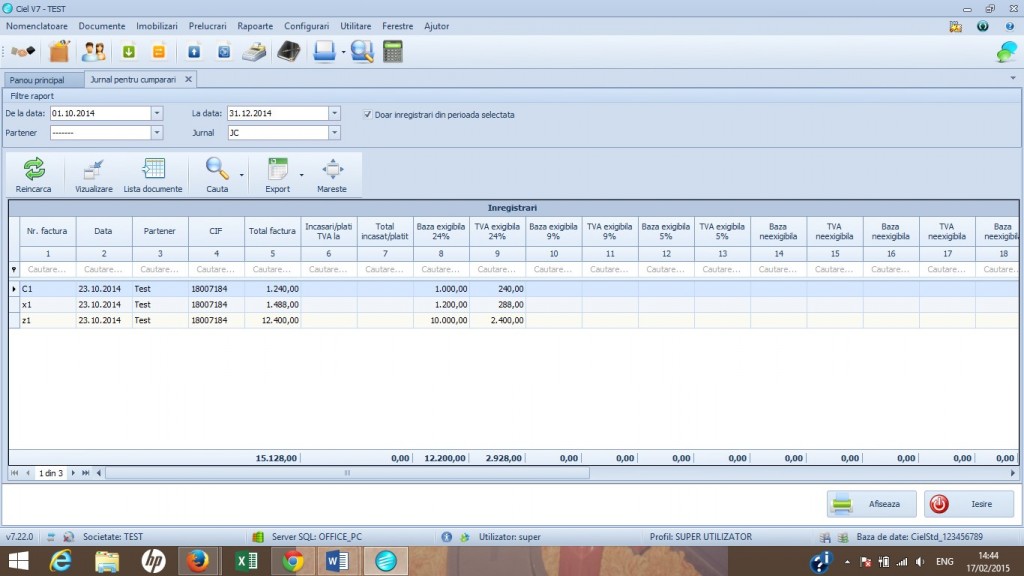
Task: Expand the Jurnal dropdown
Action: 334,133
